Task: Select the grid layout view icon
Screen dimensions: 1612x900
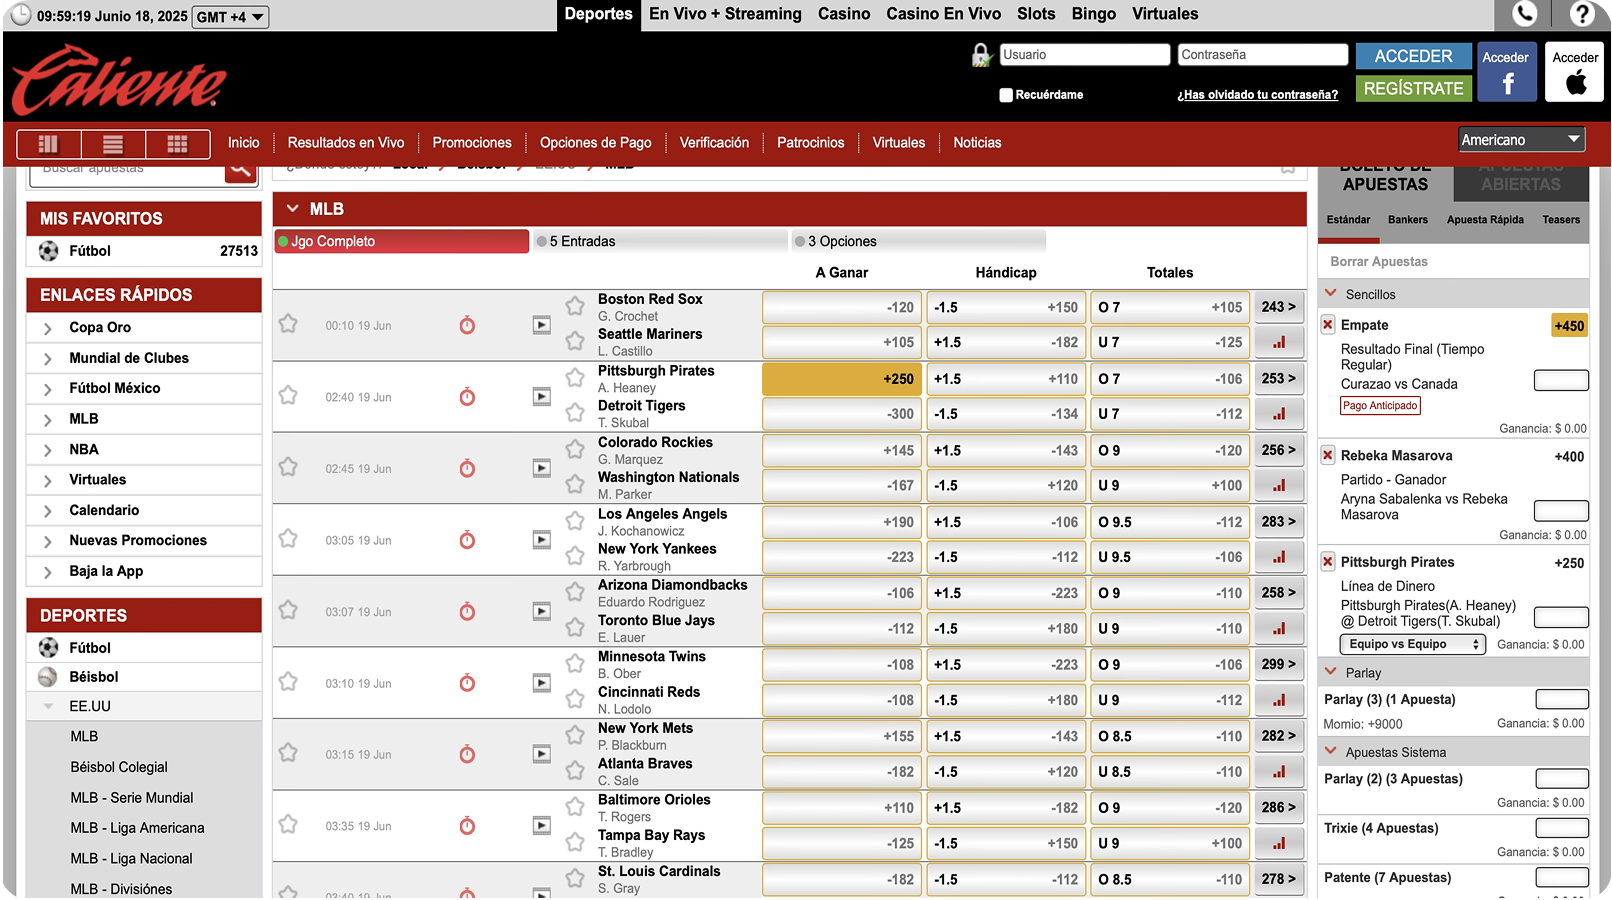Action: click(x=177, y=144)
